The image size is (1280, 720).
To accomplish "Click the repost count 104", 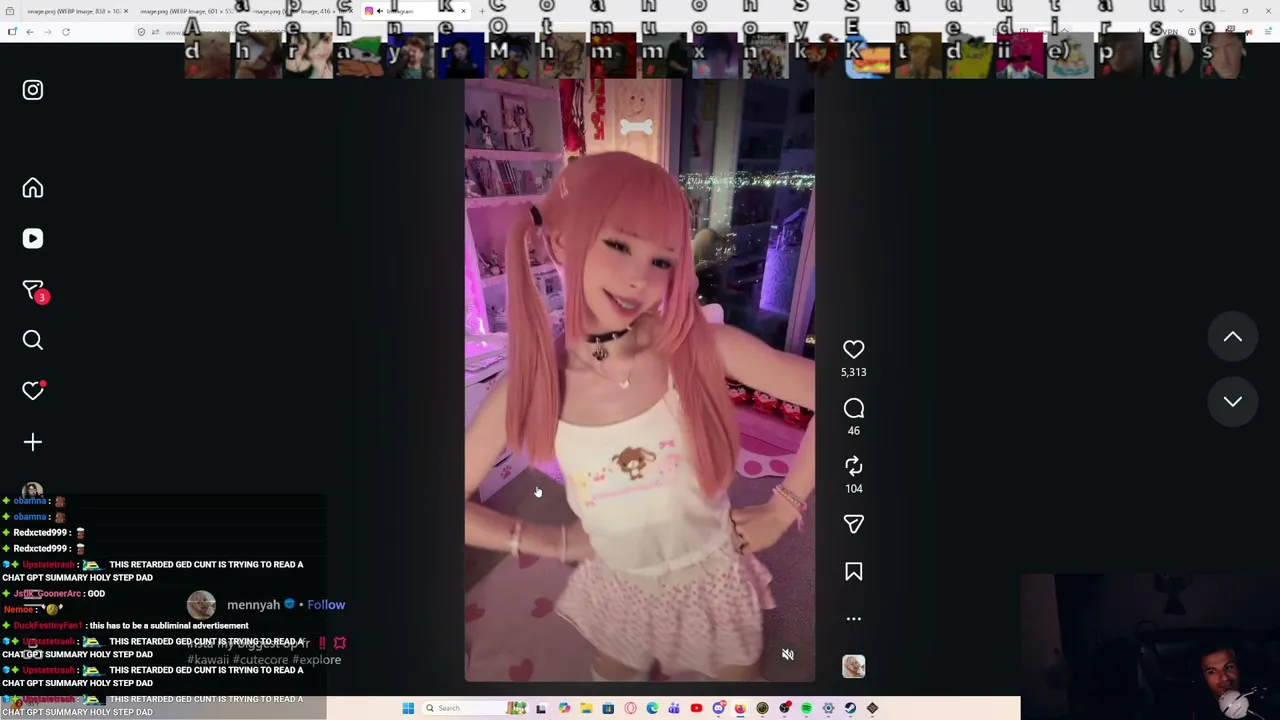I will pos(853,489).
